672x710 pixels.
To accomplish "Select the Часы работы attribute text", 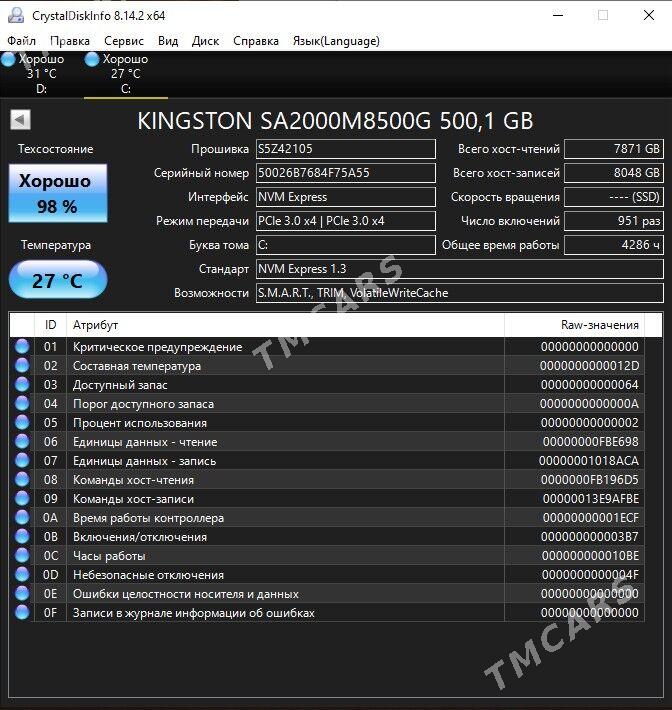I will click(109, 556).
